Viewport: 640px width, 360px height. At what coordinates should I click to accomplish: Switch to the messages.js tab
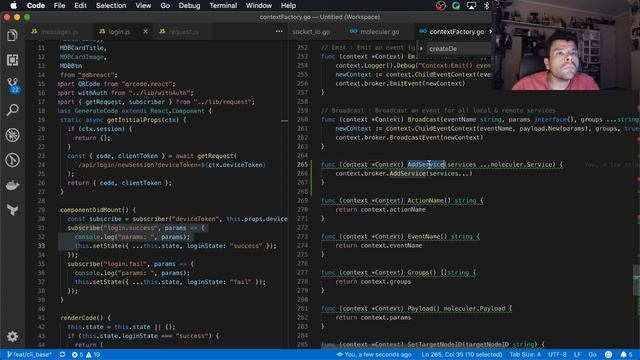pos(59,31)
